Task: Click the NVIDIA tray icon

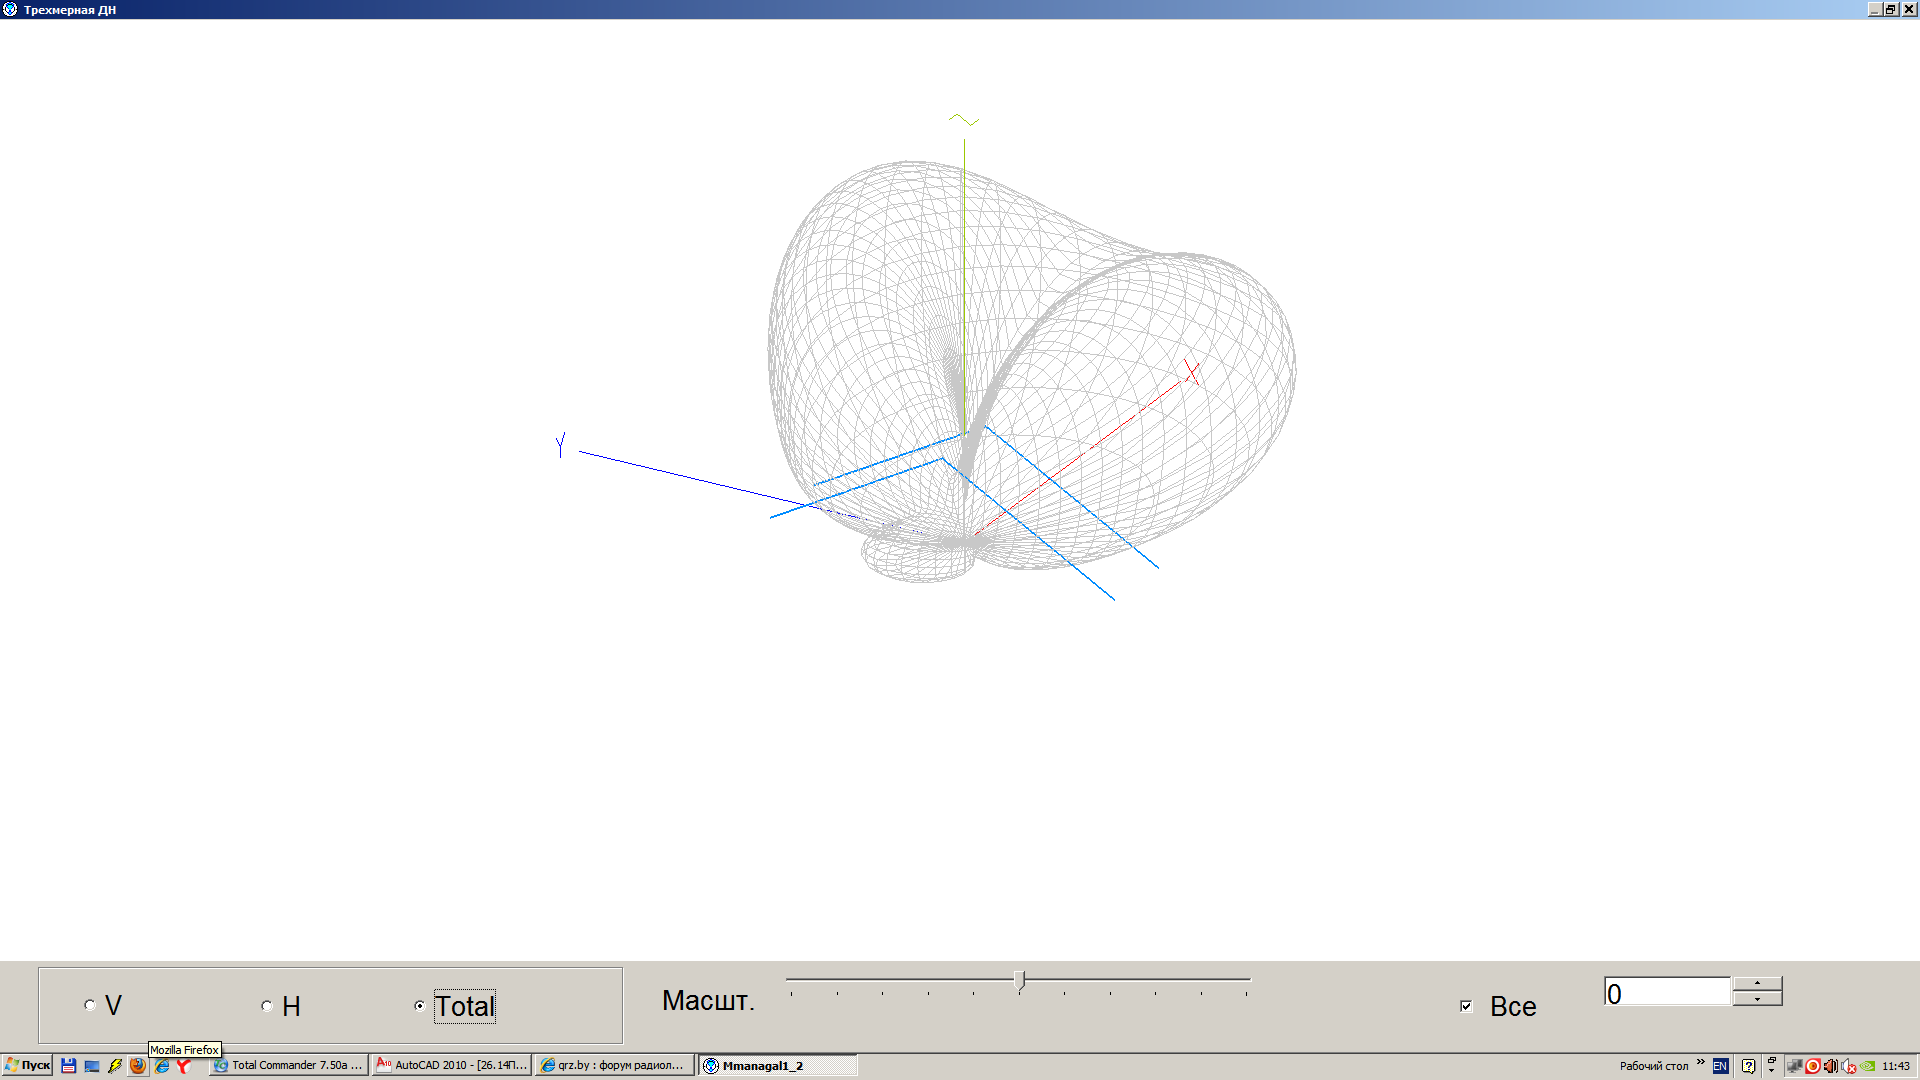Action: (1868, 1066)
